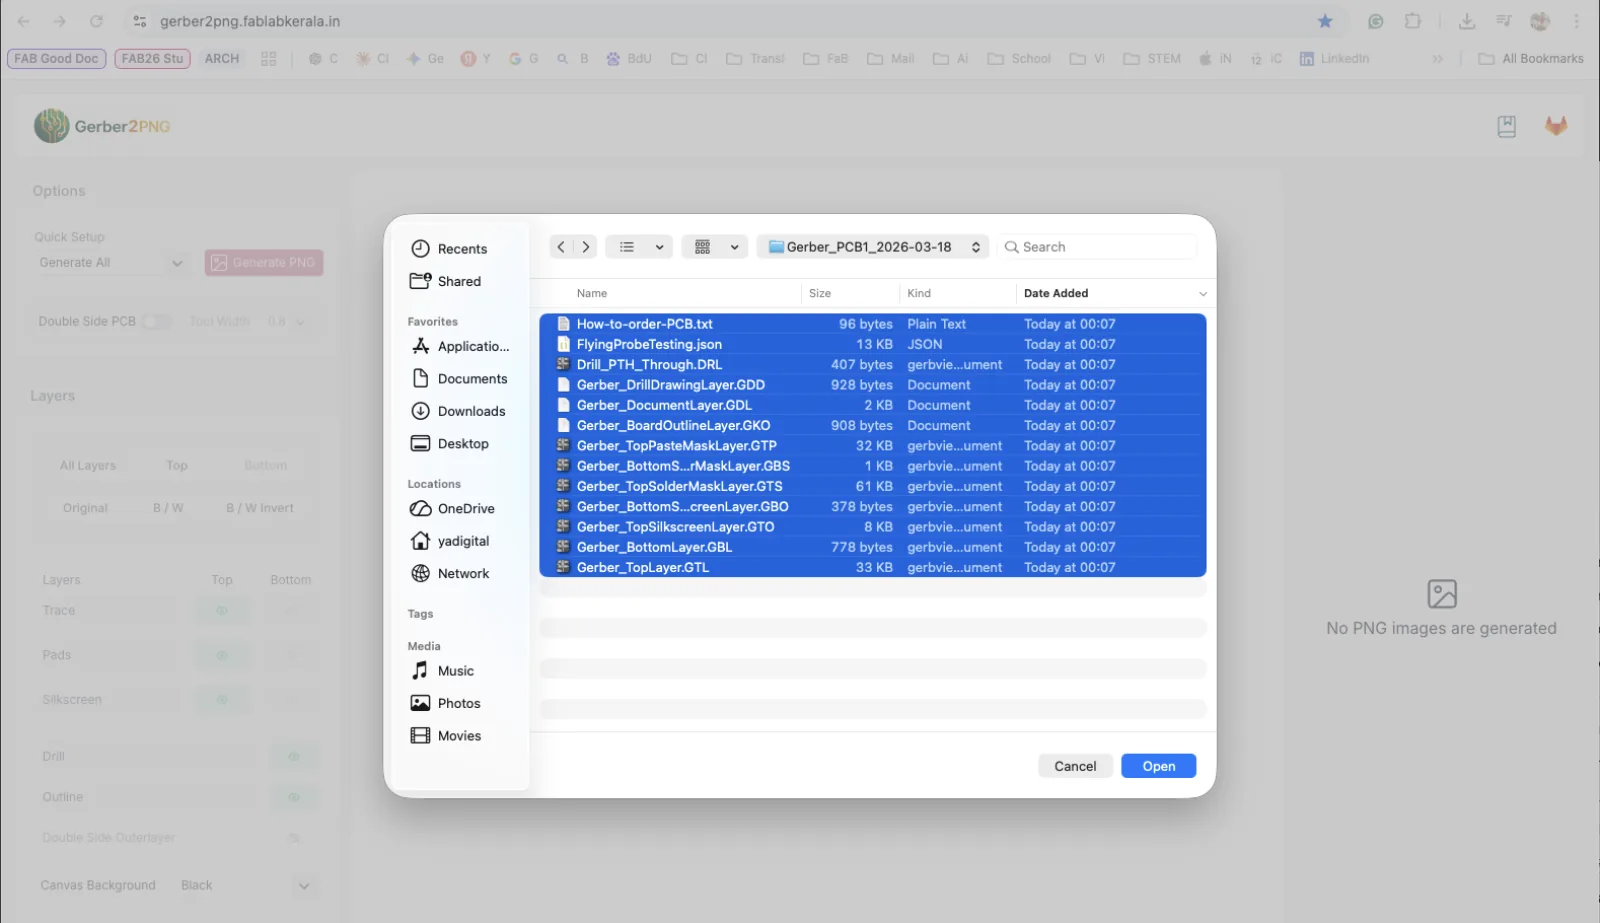Screen dimensions: 1600x923
Task: Select Drill_PTH_Through.DRL file
Action: 872,365
